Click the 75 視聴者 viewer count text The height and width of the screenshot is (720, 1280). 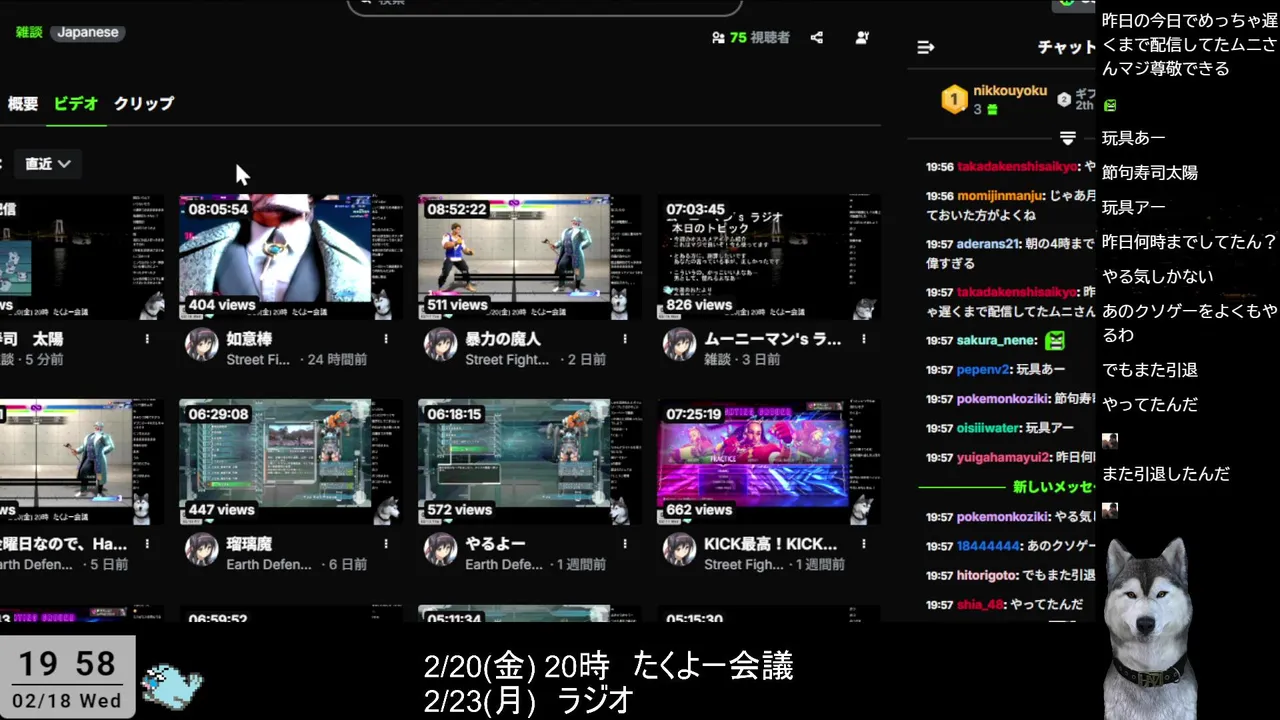[760, 38]
